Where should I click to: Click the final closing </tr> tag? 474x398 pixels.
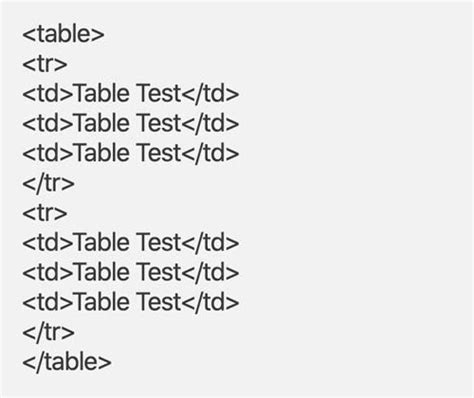tap(48, 333)
